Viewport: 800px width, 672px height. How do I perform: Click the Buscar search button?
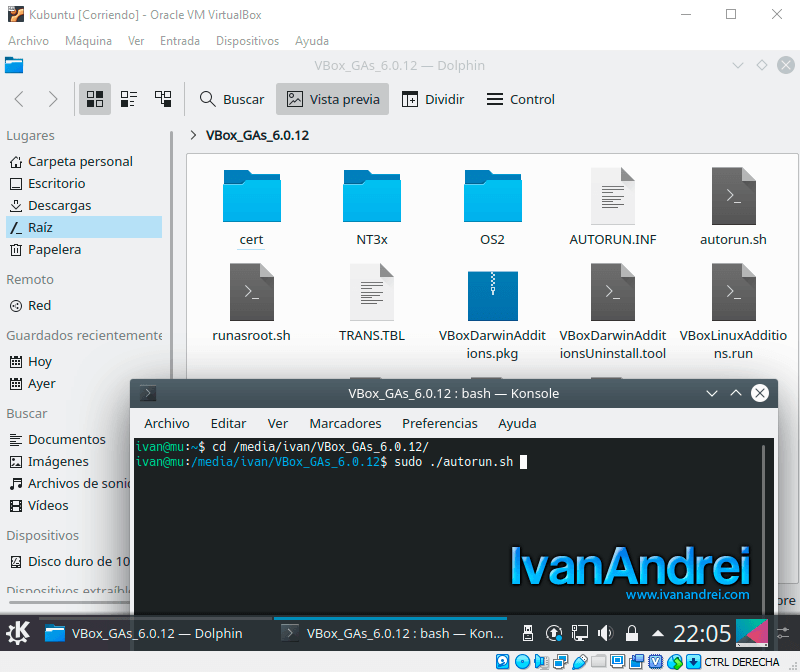coord(232,99)
